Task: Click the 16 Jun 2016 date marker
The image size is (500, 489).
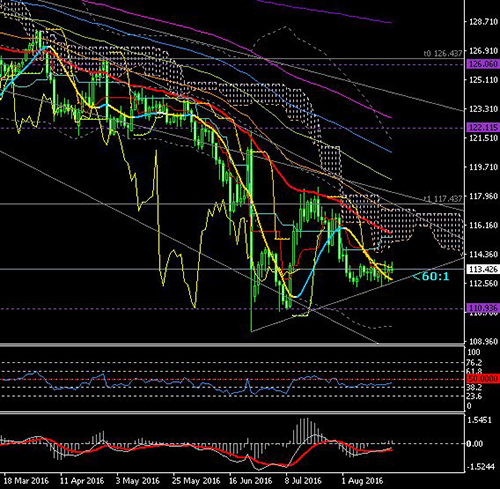Action: click(x=250, y=481)
